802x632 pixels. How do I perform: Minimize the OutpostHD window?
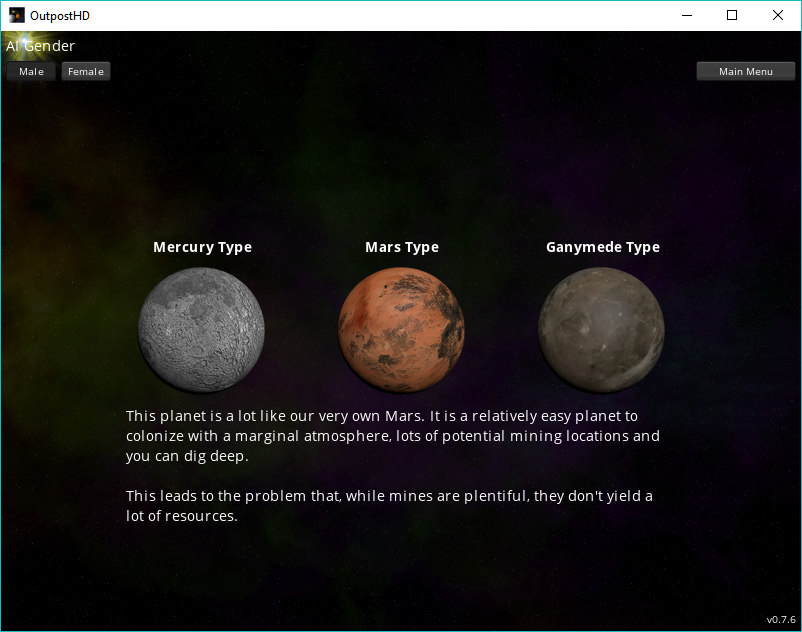(x=687, y=15)
